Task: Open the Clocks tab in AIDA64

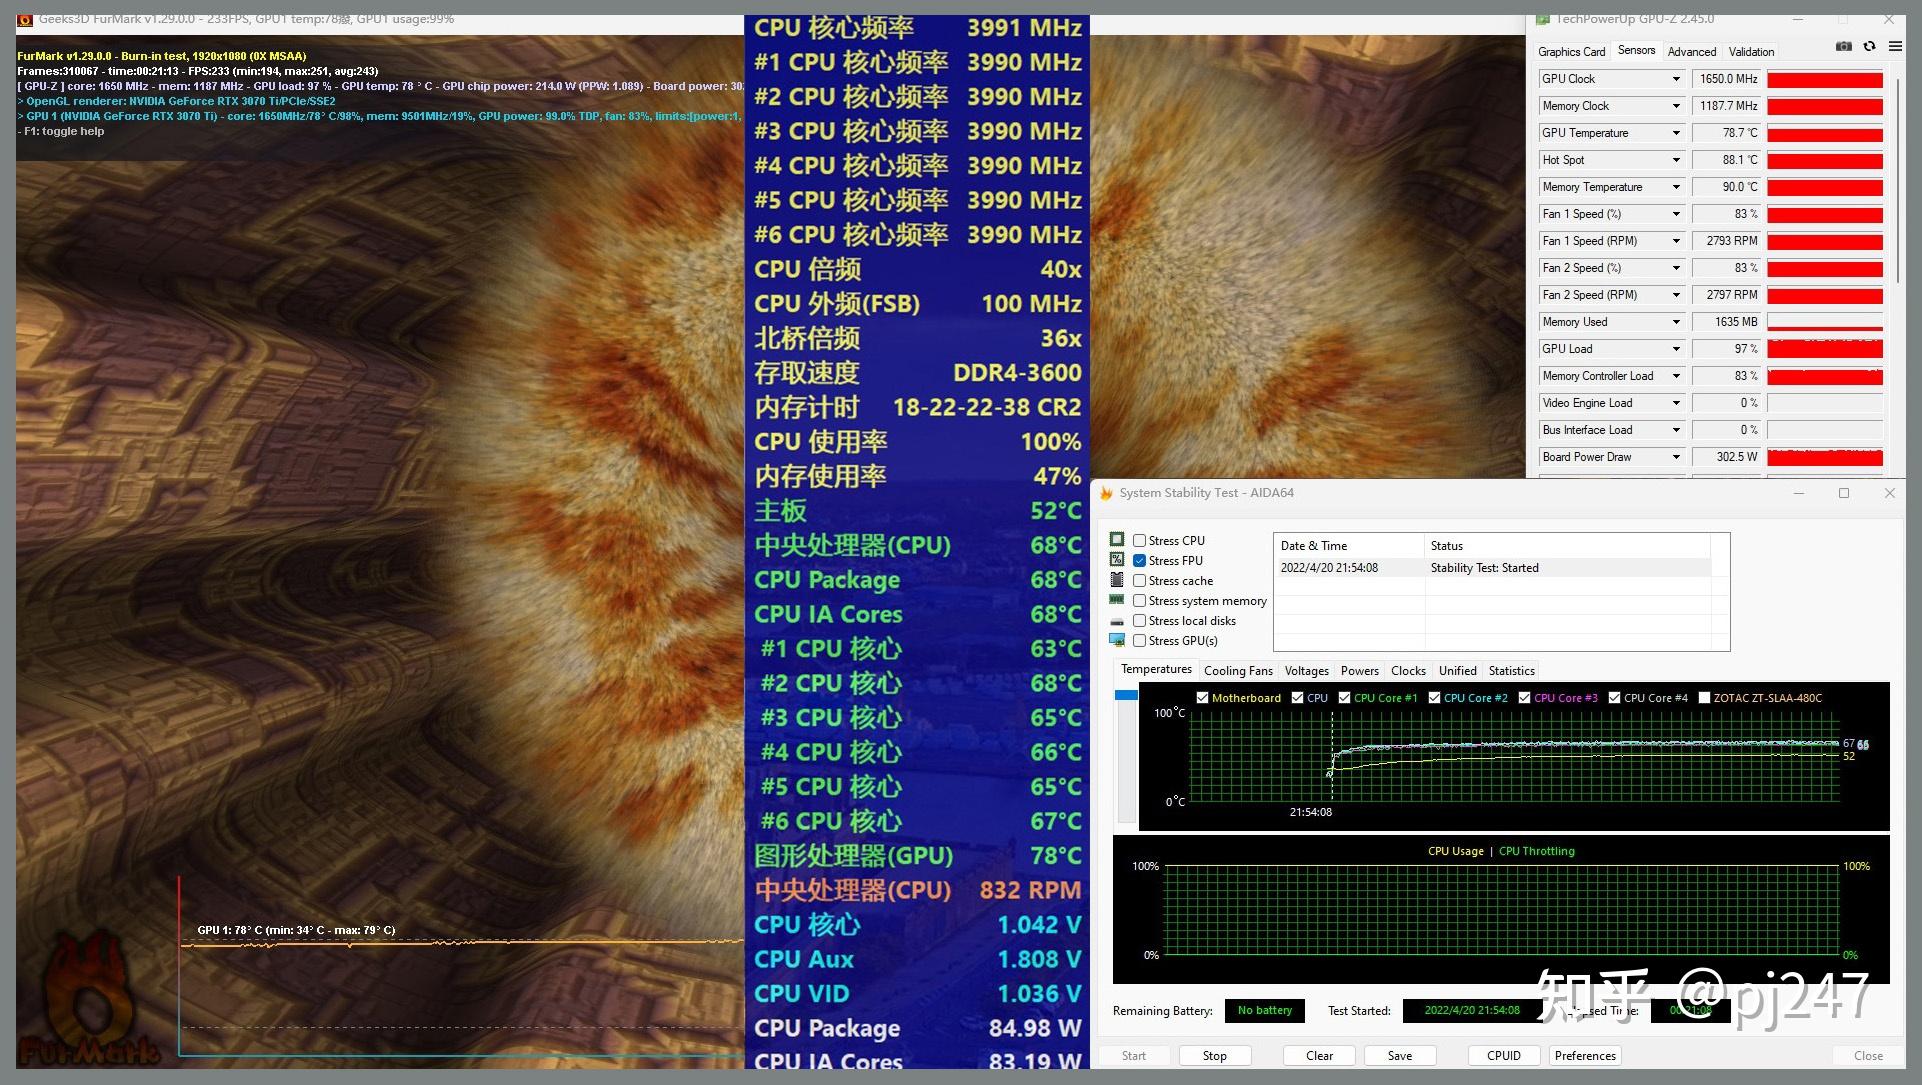Action: tap(1408, 671)
